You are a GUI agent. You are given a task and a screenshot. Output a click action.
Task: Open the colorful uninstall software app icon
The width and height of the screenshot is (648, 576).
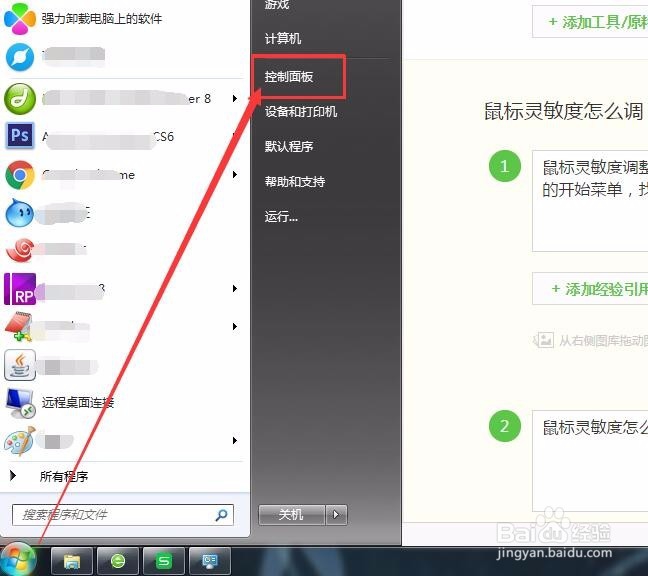(19, 19)
